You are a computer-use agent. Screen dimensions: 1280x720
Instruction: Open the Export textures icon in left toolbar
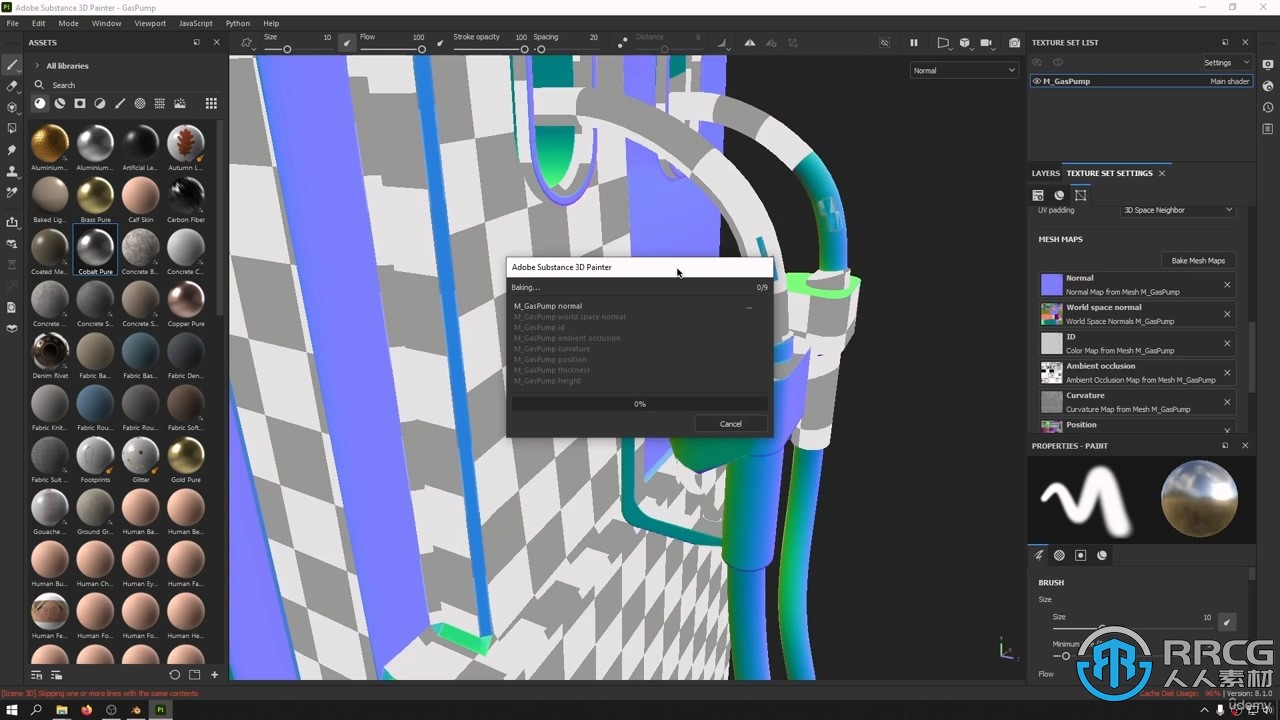[12, 222]
